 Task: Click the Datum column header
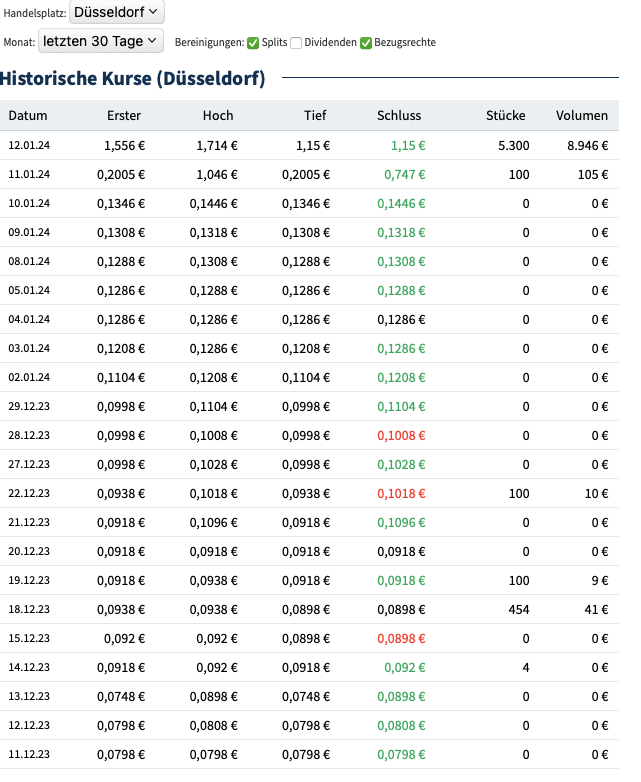28,116
